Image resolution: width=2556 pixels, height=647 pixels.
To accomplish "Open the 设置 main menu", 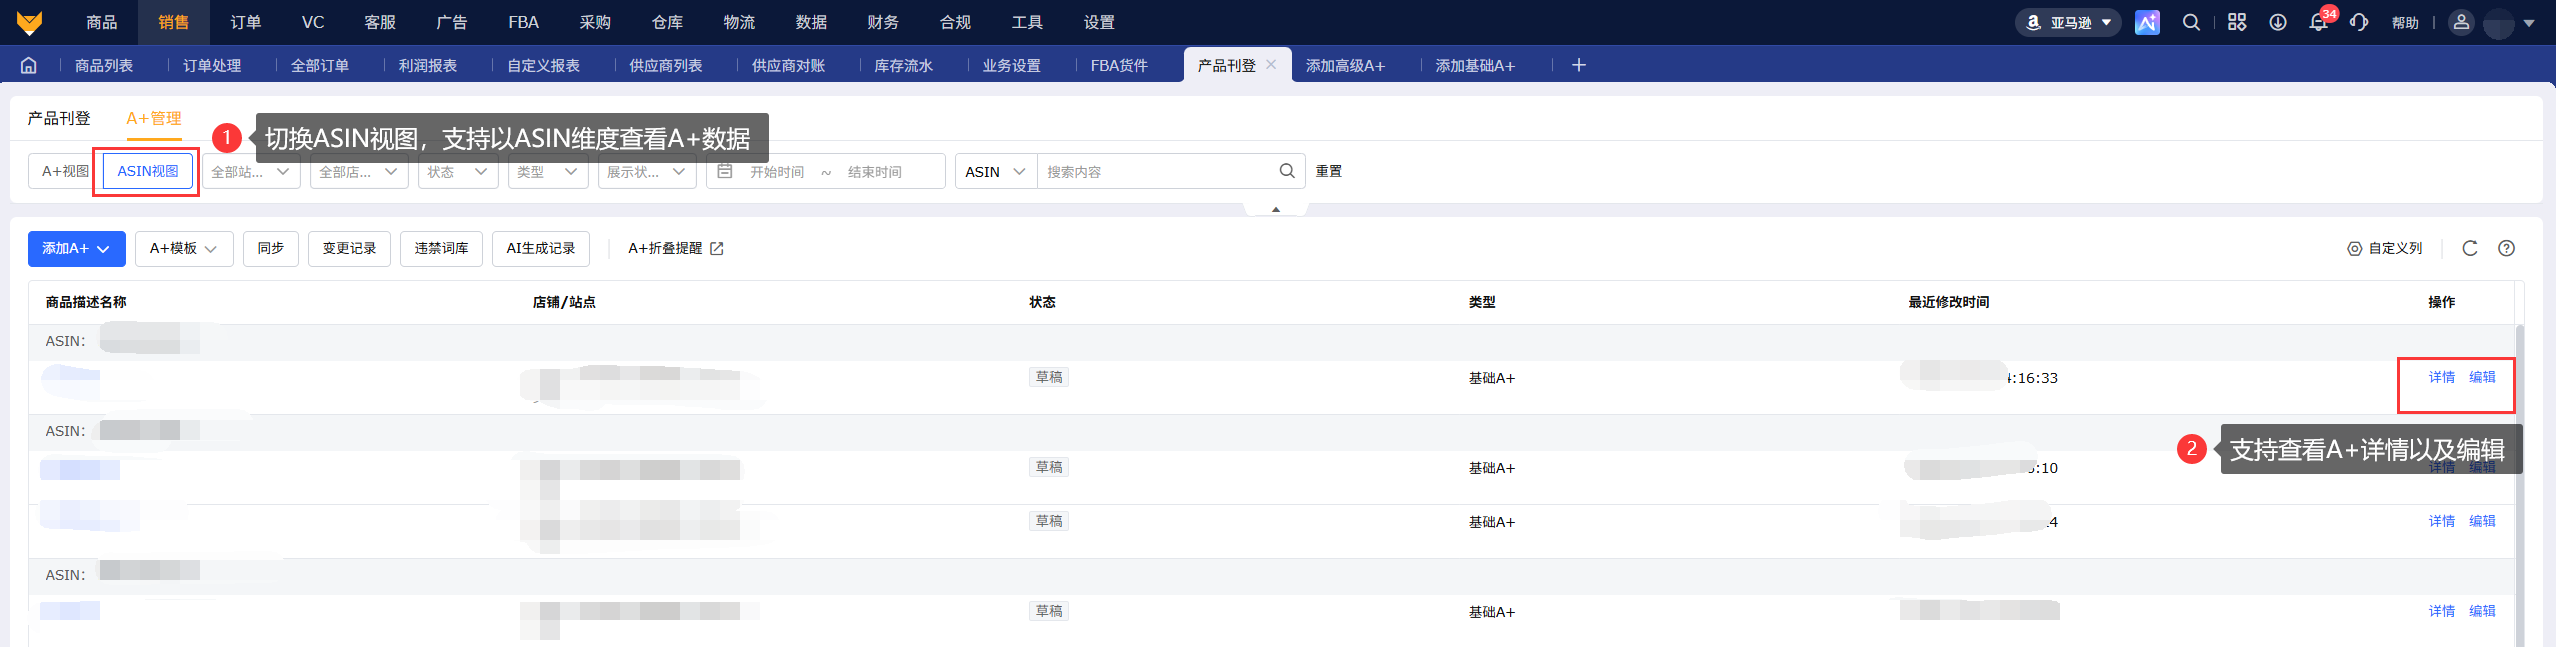I will 1100,22.
